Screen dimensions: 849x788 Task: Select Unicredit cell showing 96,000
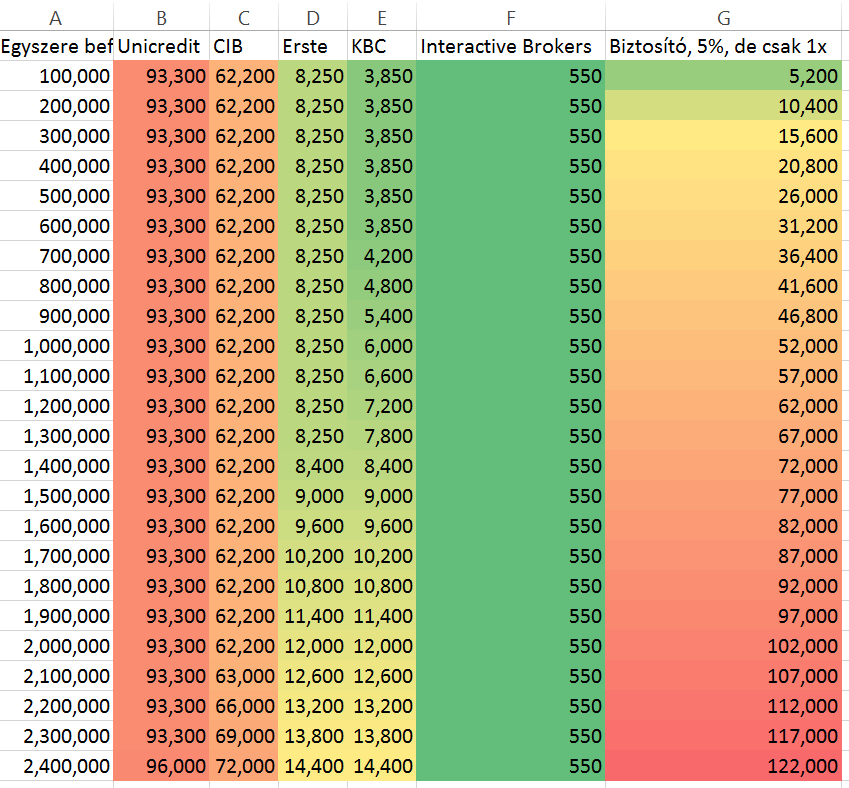pos(161,766)
